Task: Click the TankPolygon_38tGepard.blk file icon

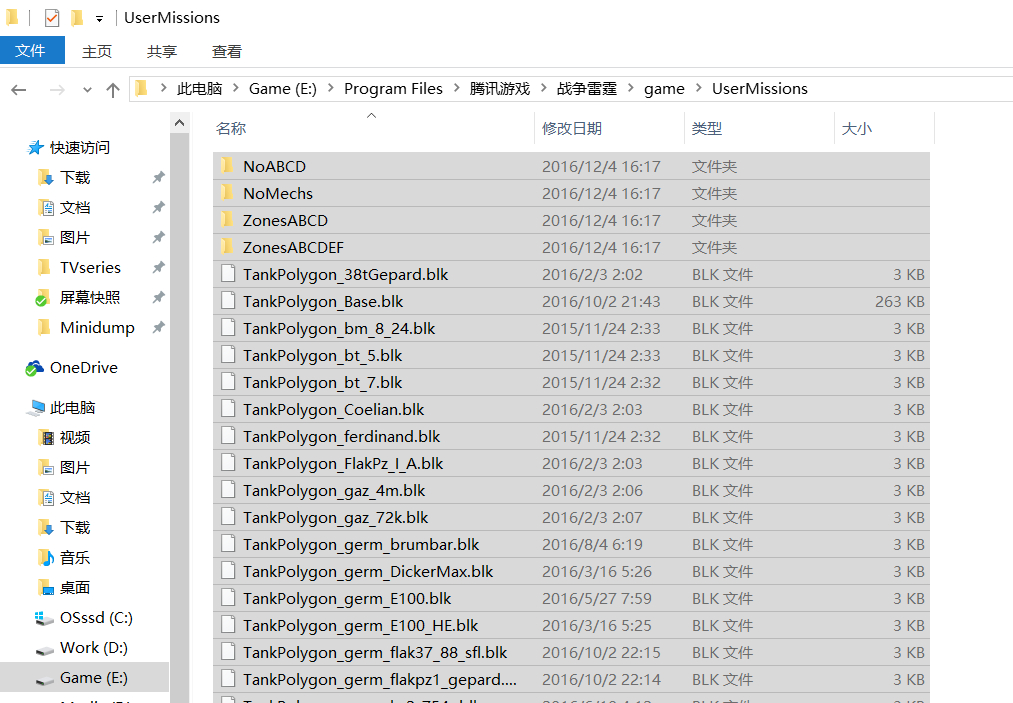Action: click(227, 274)
